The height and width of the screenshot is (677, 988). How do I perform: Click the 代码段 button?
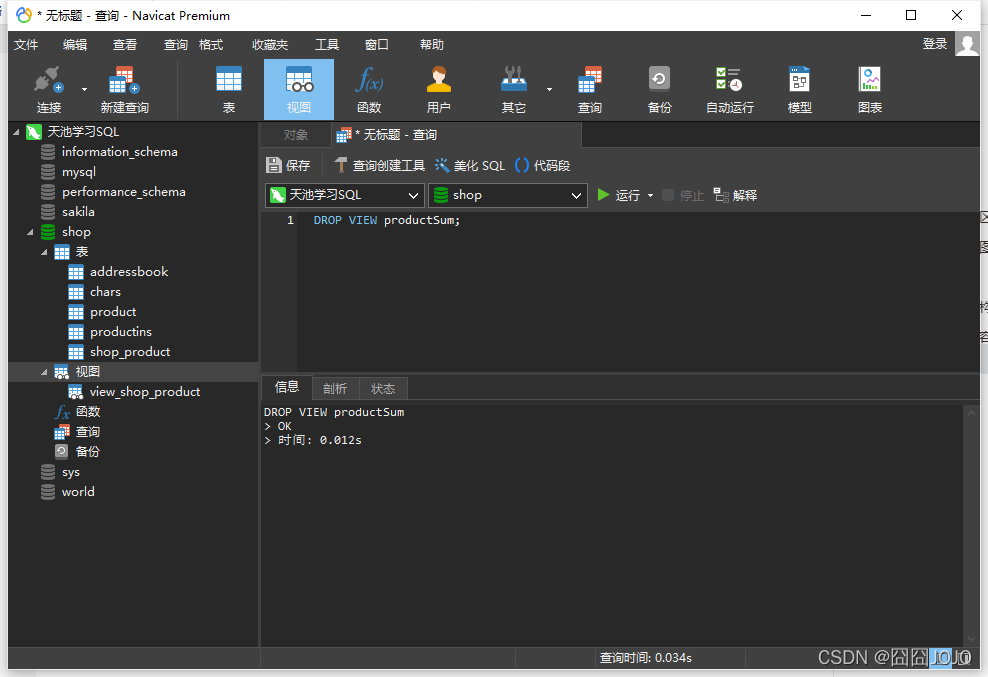(543, 165)
